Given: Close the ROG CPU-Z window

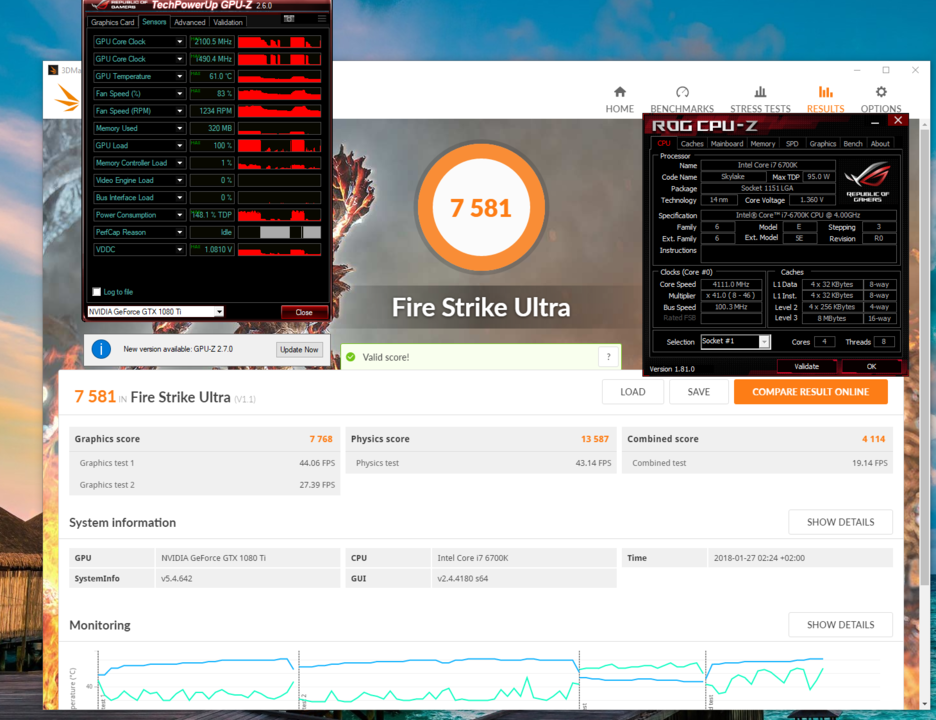Looking at the screenshot, I should coord(898,121).
